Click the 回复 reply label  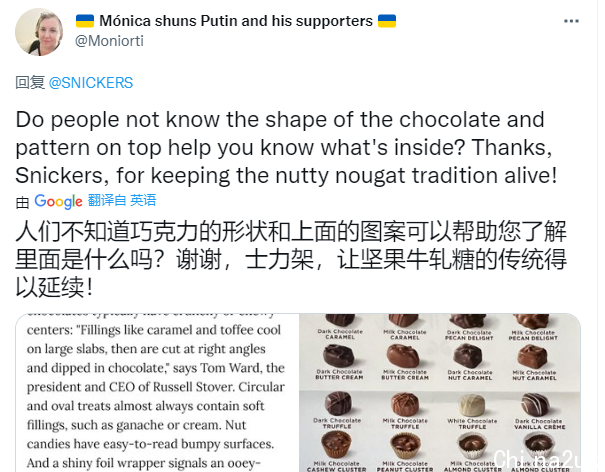[30, 83]
